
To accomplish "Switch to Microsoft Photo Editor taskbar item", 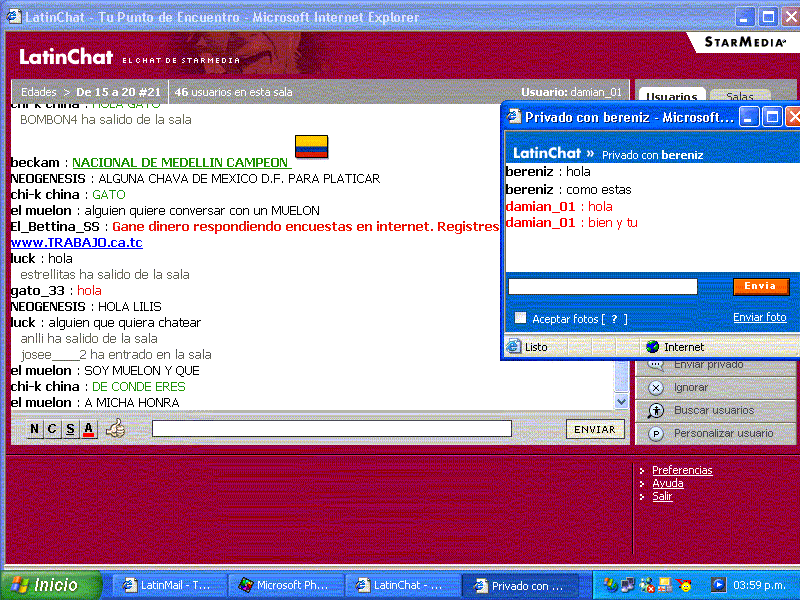I will (x=284, y=585).
